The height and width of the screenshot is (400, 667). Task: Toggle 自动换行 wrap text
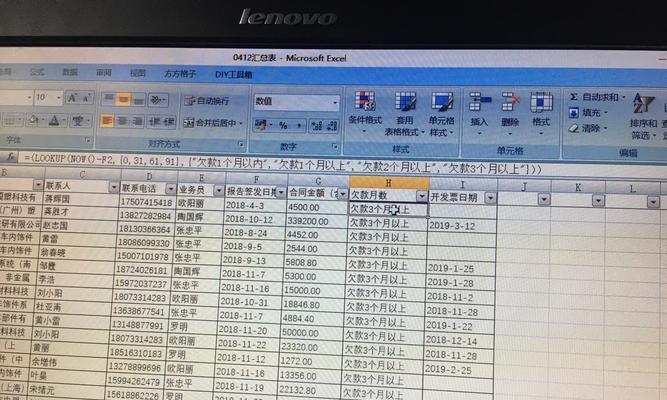[x=208, y=101]
